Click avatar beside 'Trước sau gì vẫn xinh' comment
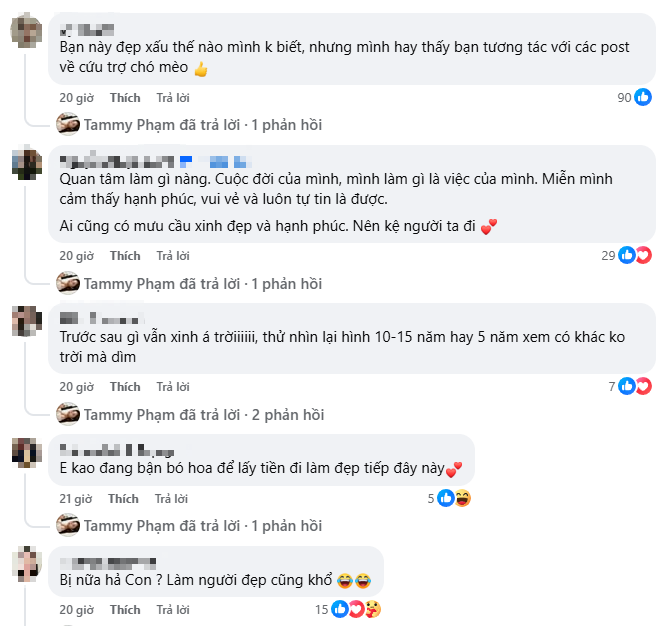670x626 pixels. 25,319
